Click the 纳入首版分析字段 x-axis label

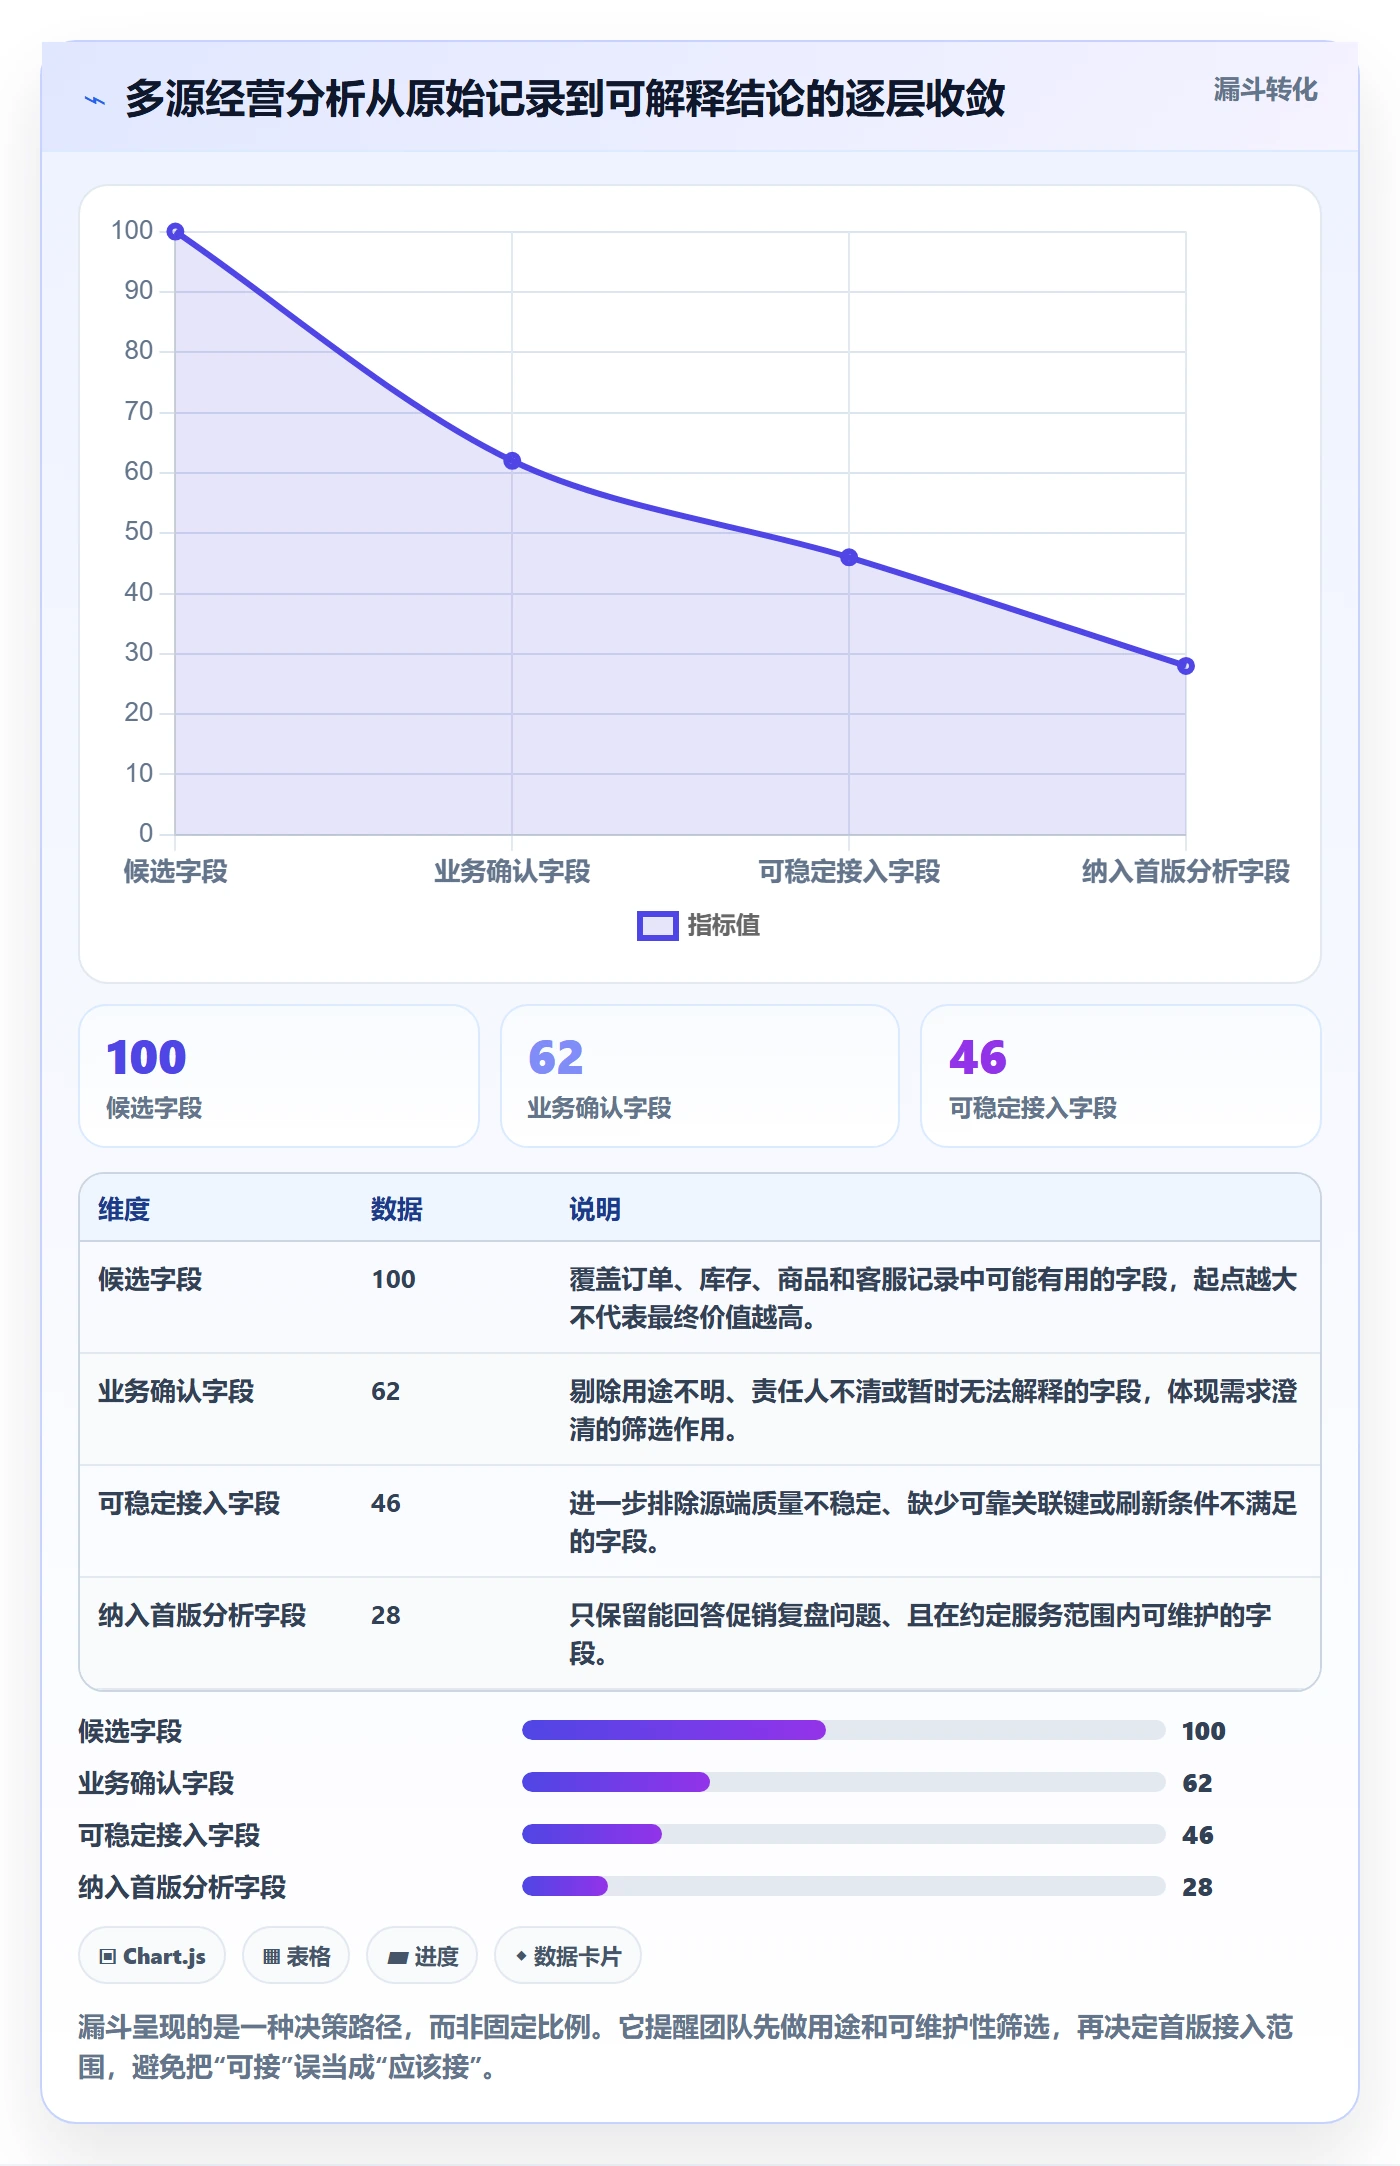point(1186,871)
